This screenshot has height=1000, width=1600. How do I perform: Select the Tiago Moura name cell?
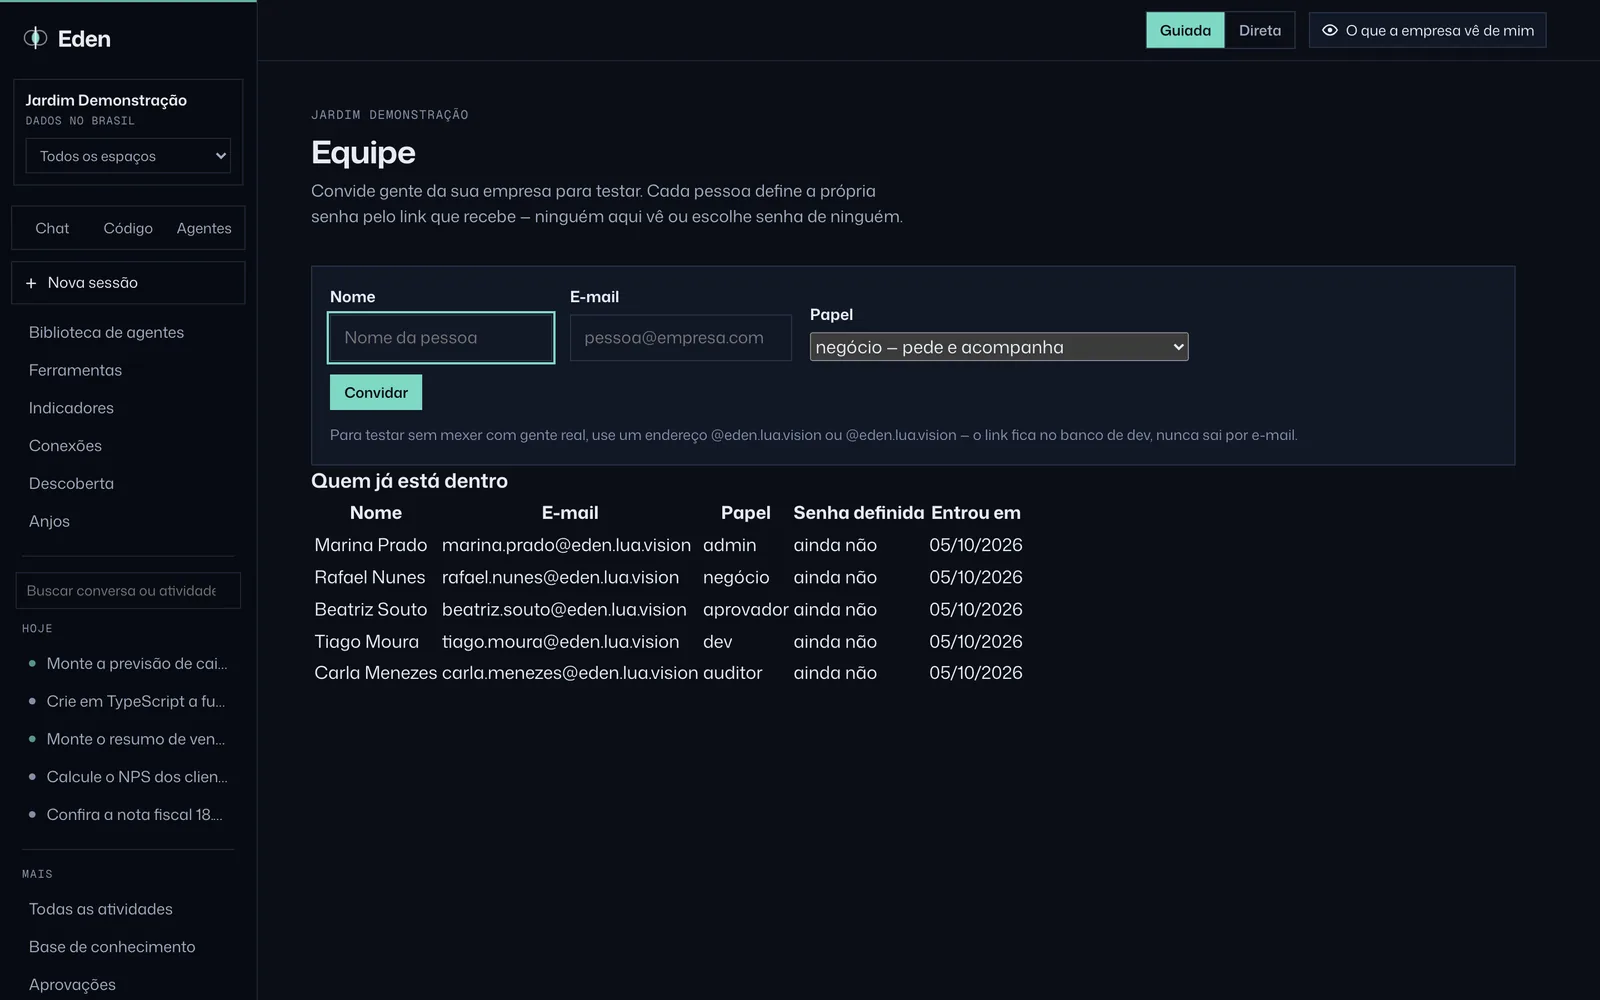coord(367,641)
